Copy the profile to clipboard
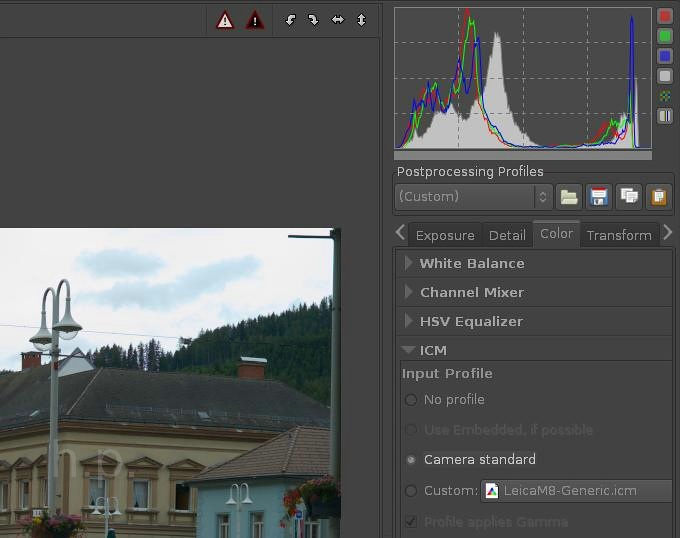This screenshot has height=538, width=680. pyautogui.click(x=628, y=196)
